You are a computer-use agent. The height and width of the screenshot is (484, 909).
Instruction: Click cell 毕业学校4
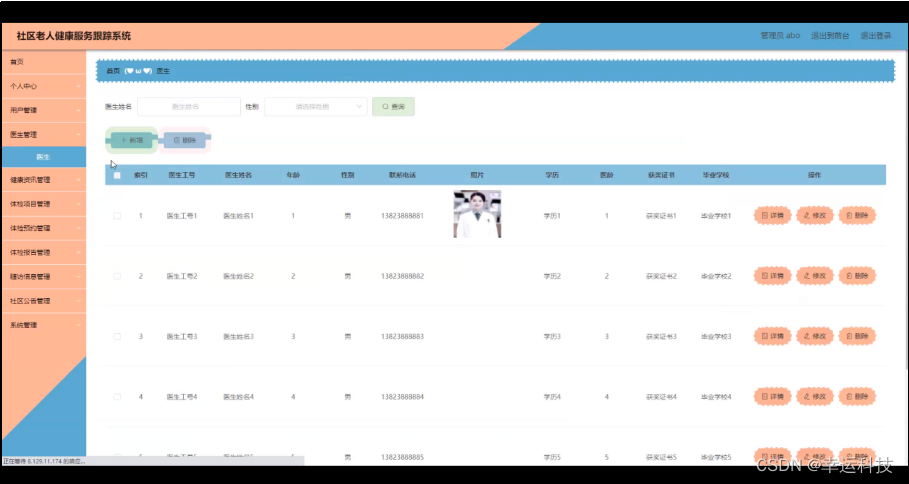(x=716, y=396)
